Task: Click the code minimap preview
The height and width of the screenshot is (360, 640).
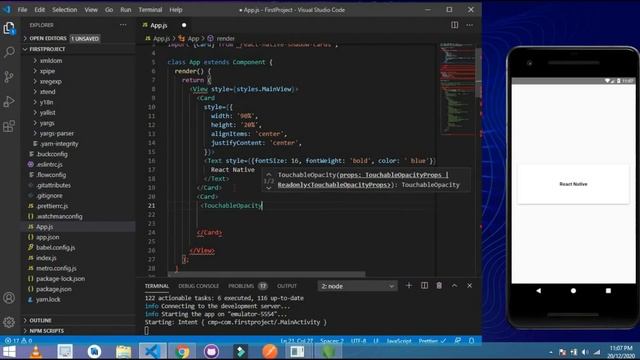Action: coord(457,88)
